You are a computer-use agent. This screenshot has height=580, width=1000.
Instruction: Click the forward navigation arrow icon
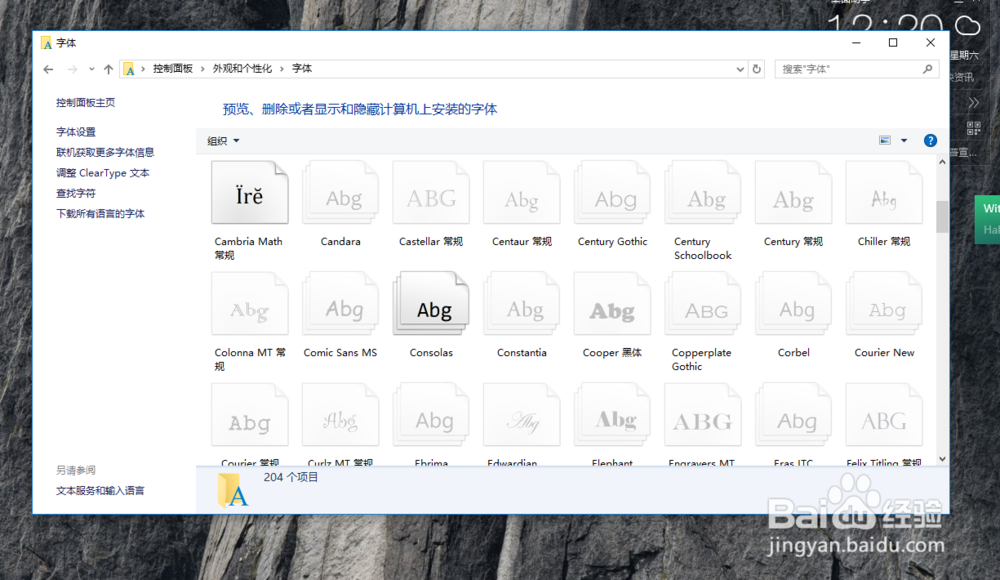71,68
